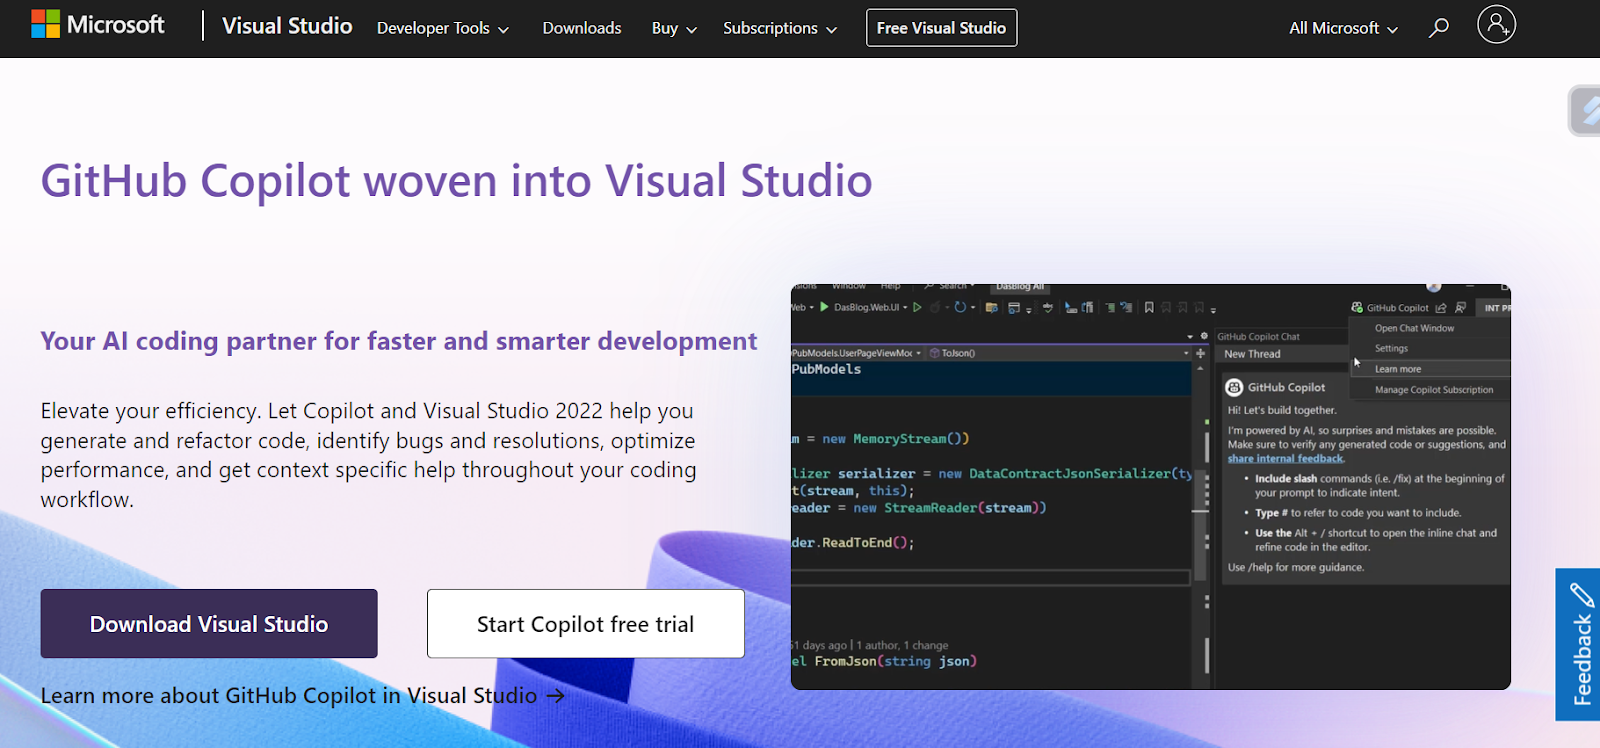The image size is (1600, 748).
Task: Click the split editor plus icon
Action: [x=1200, y=353]
